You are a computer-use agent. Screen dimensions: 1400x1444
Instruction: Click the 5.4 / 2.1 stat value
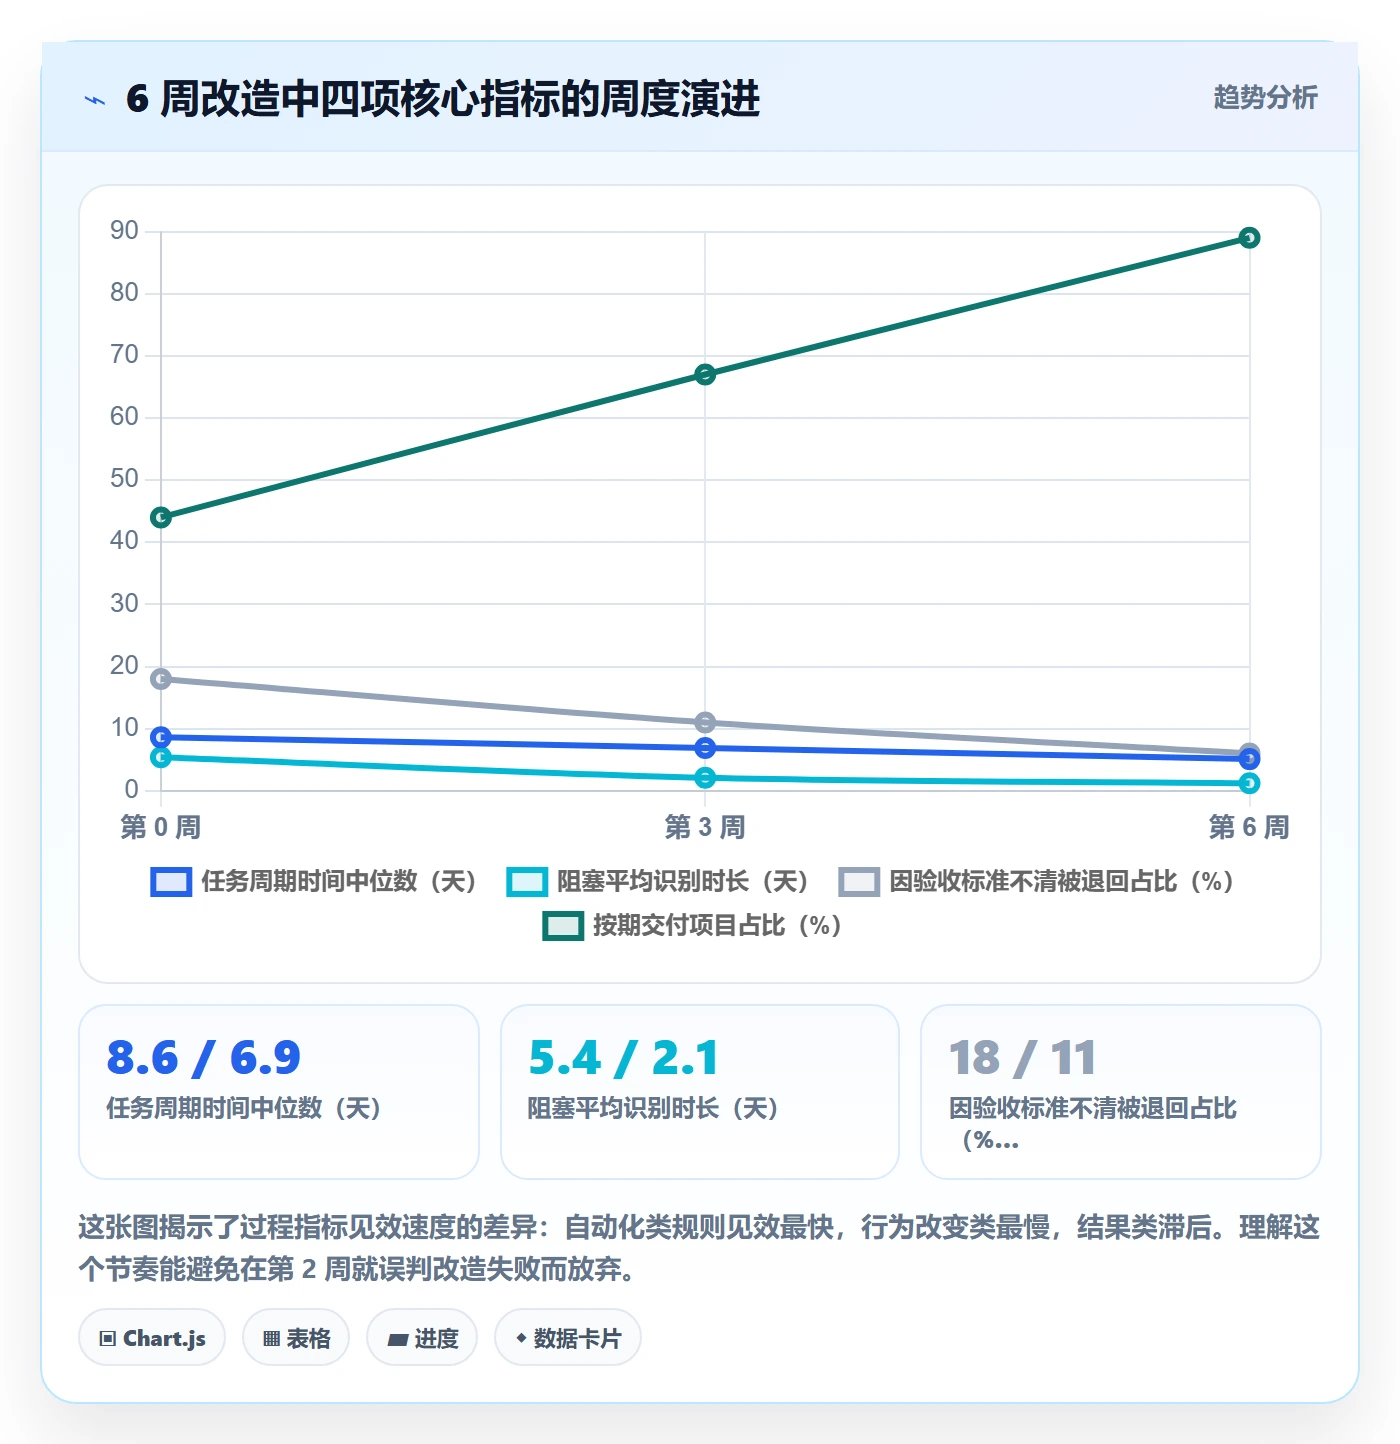[624, 1058]
